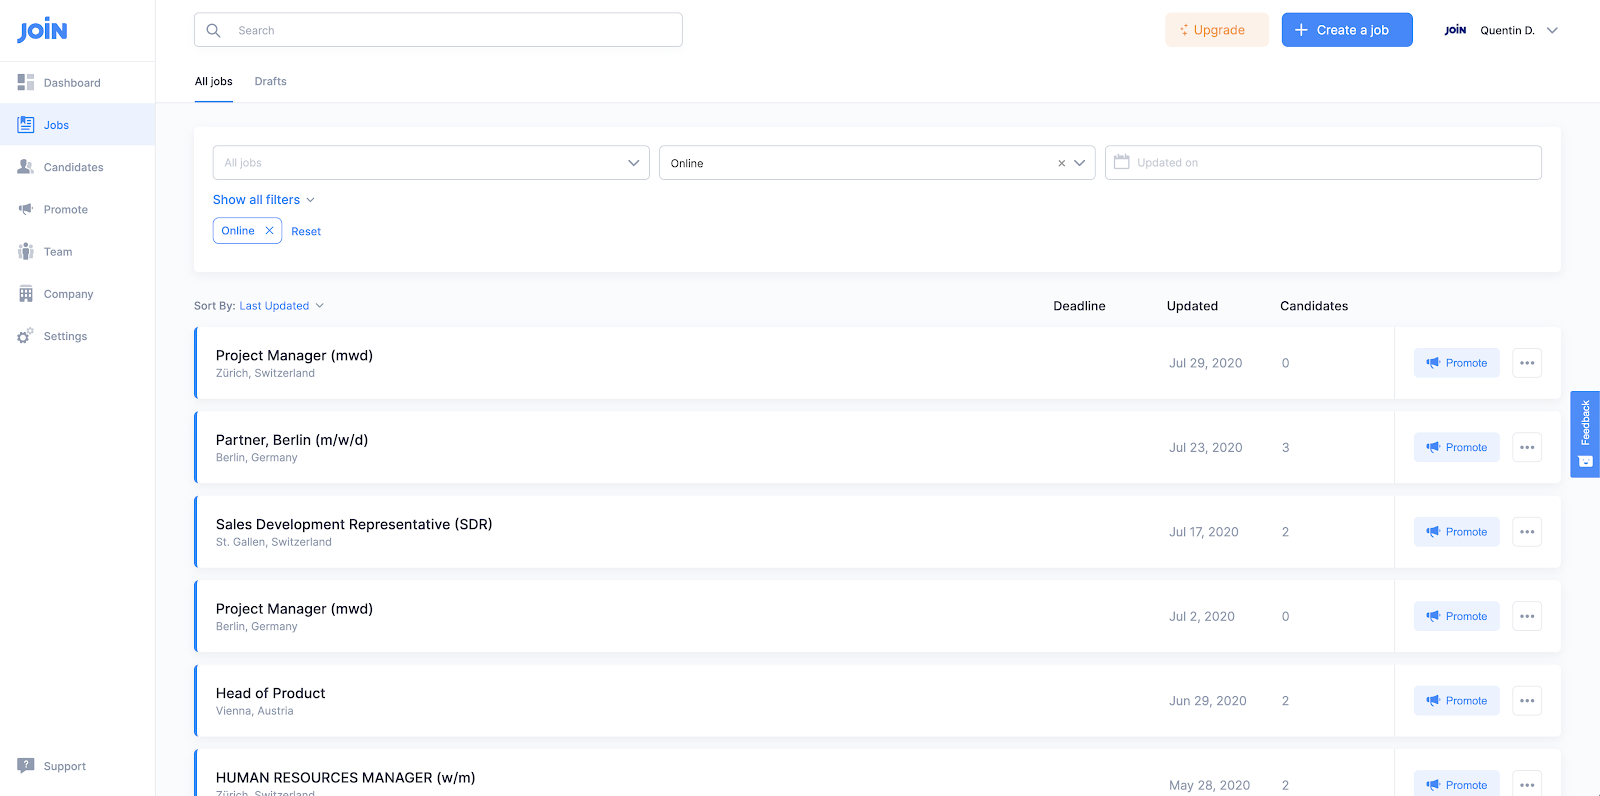Open the Berlin Project Manager (mwd) job
Screen dimensions: 1600x796
(294, 609)
